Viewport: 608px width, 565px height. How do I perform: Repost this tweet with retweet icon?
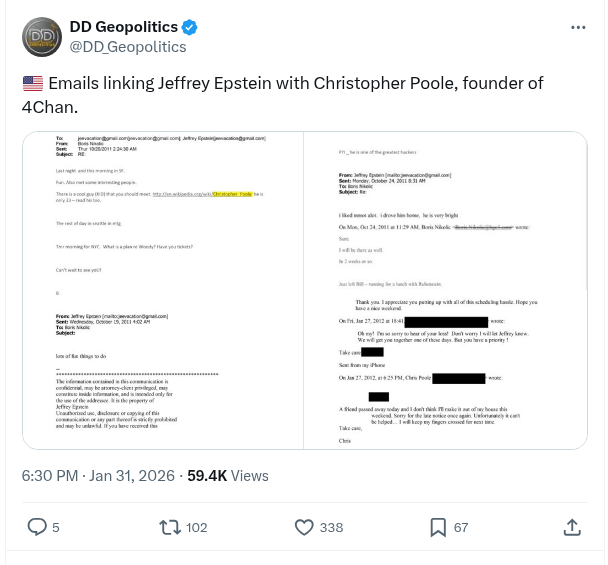170,527
